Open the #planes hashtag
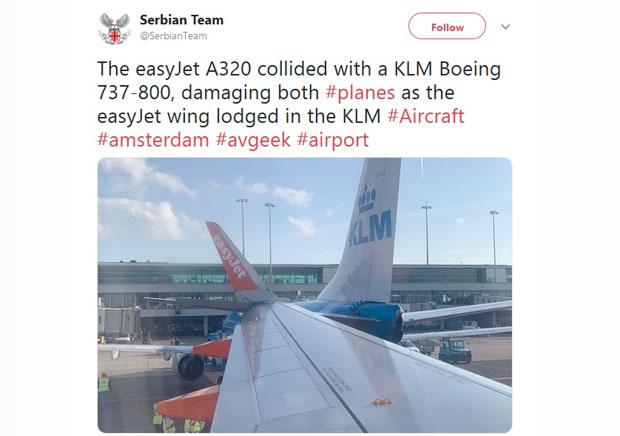The image size is (620, 436). [x=360, y=92]
